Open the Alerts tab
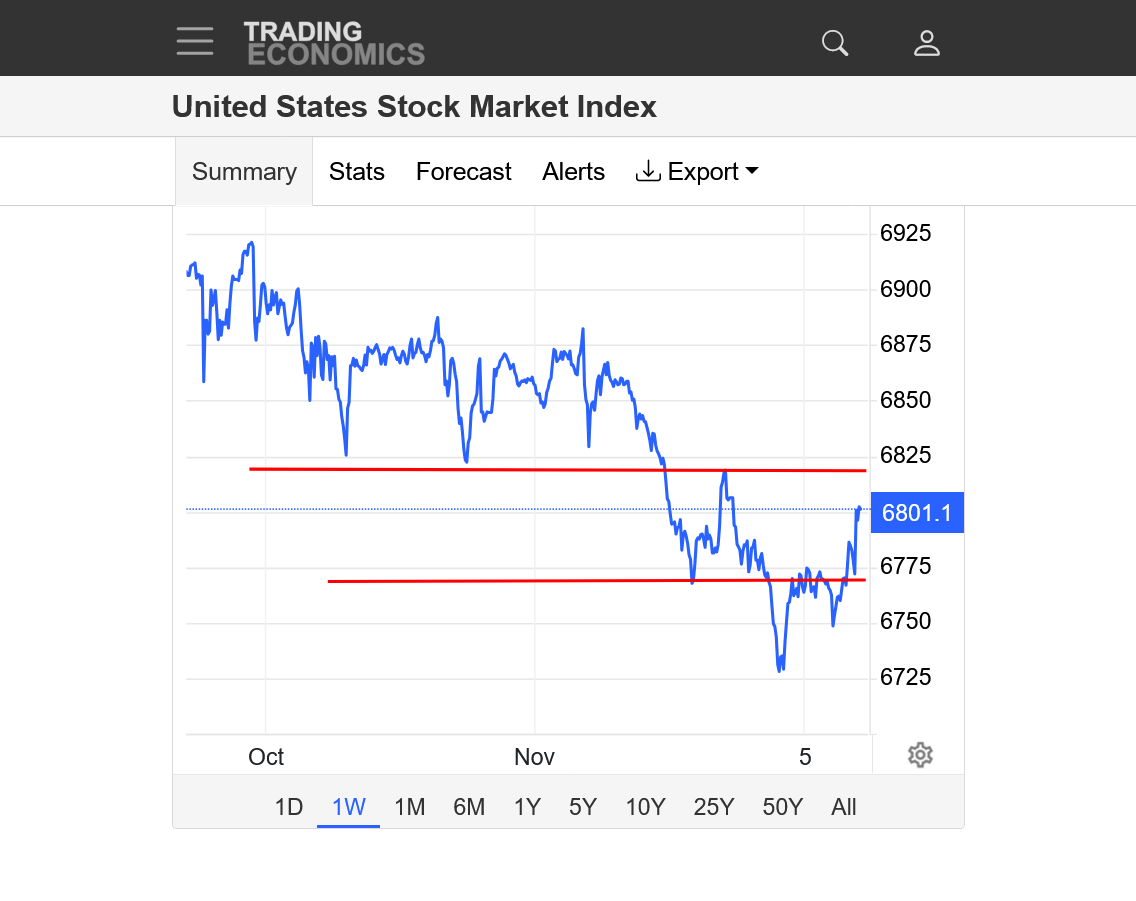The width and height of the screenshot is (1136, 901). coord(574,172)
